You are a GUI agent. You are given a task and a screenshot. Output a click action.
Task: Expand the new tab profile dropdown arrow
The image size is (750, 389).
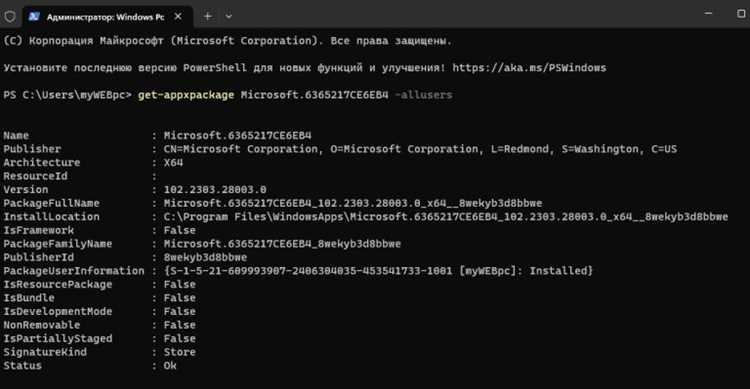[x=229, y=17]
